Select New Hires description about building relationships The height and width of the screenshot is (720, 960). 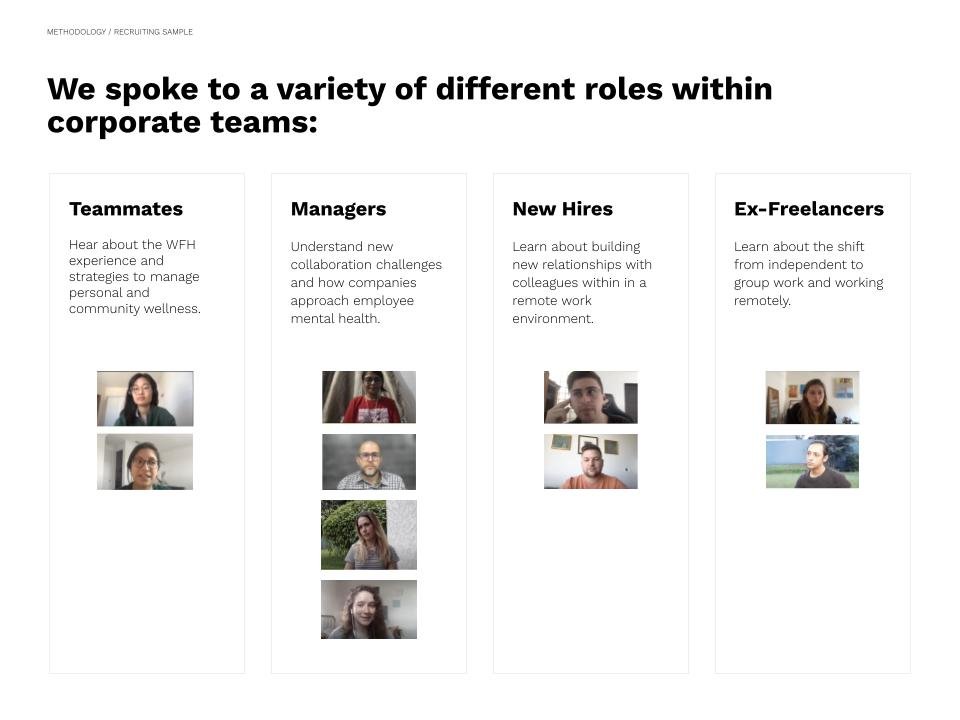pos(582,282)
